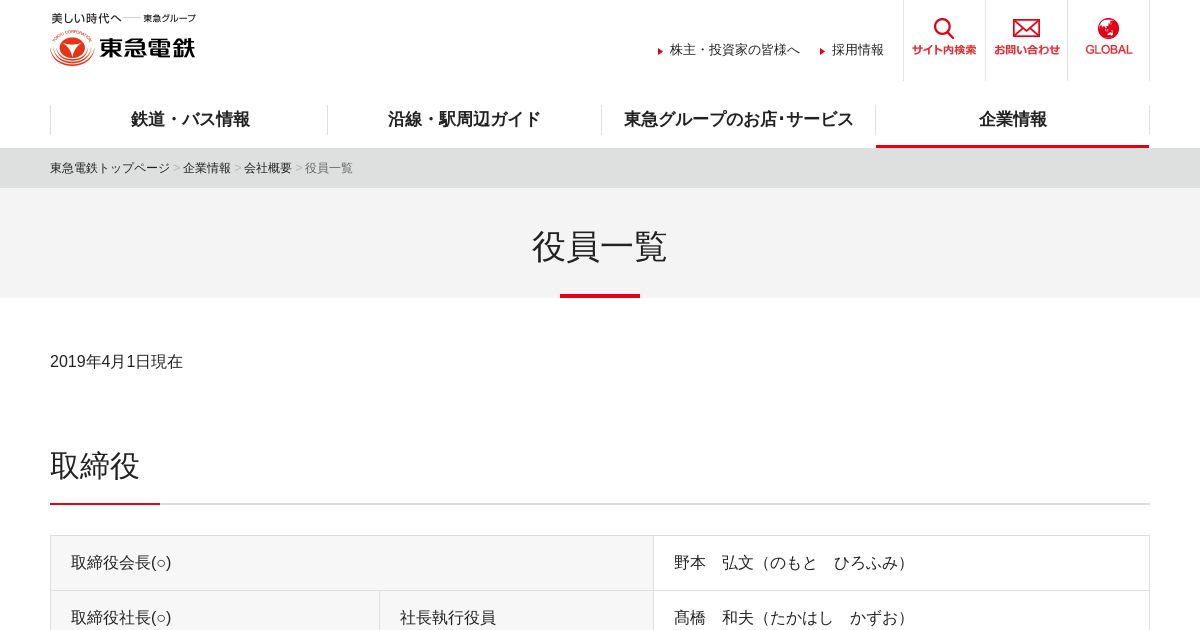Image resolution: width=1200 pixels, height=630 pixels.
Task: Select 鉄道・バス情報 menu
Action: [189, 120]
